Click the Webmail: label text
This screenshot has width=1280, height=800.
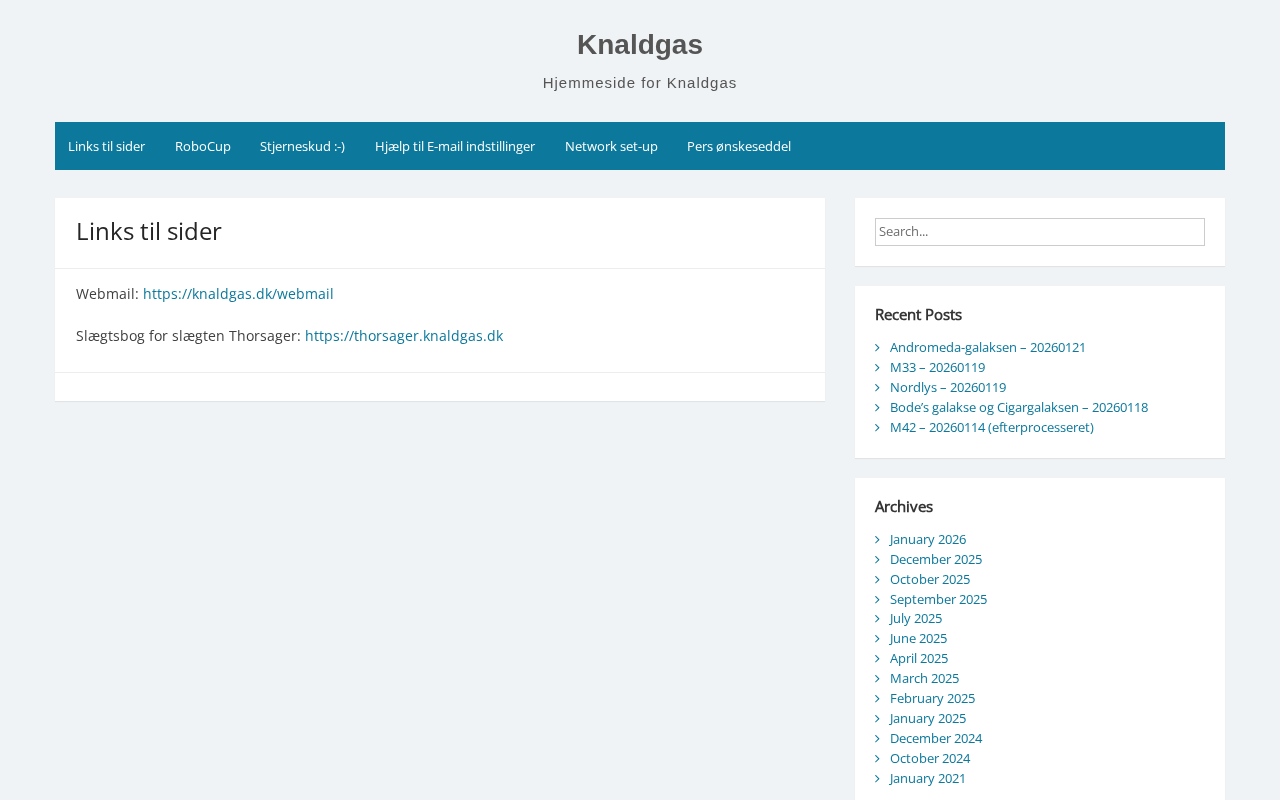(x=107, y=294)
